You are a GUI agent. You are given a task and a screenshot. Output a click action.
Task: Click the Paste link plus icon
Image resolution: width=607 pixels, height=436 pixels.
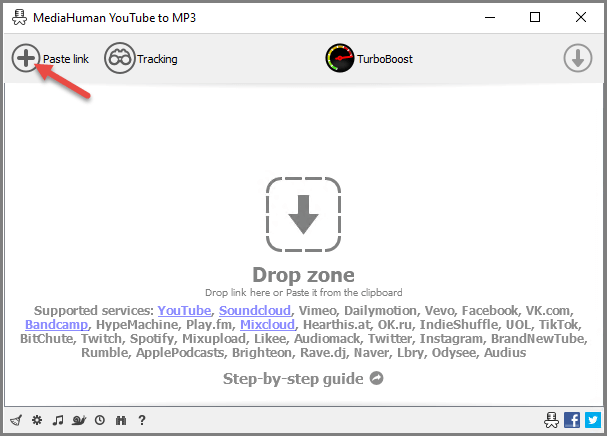[26, 58]
